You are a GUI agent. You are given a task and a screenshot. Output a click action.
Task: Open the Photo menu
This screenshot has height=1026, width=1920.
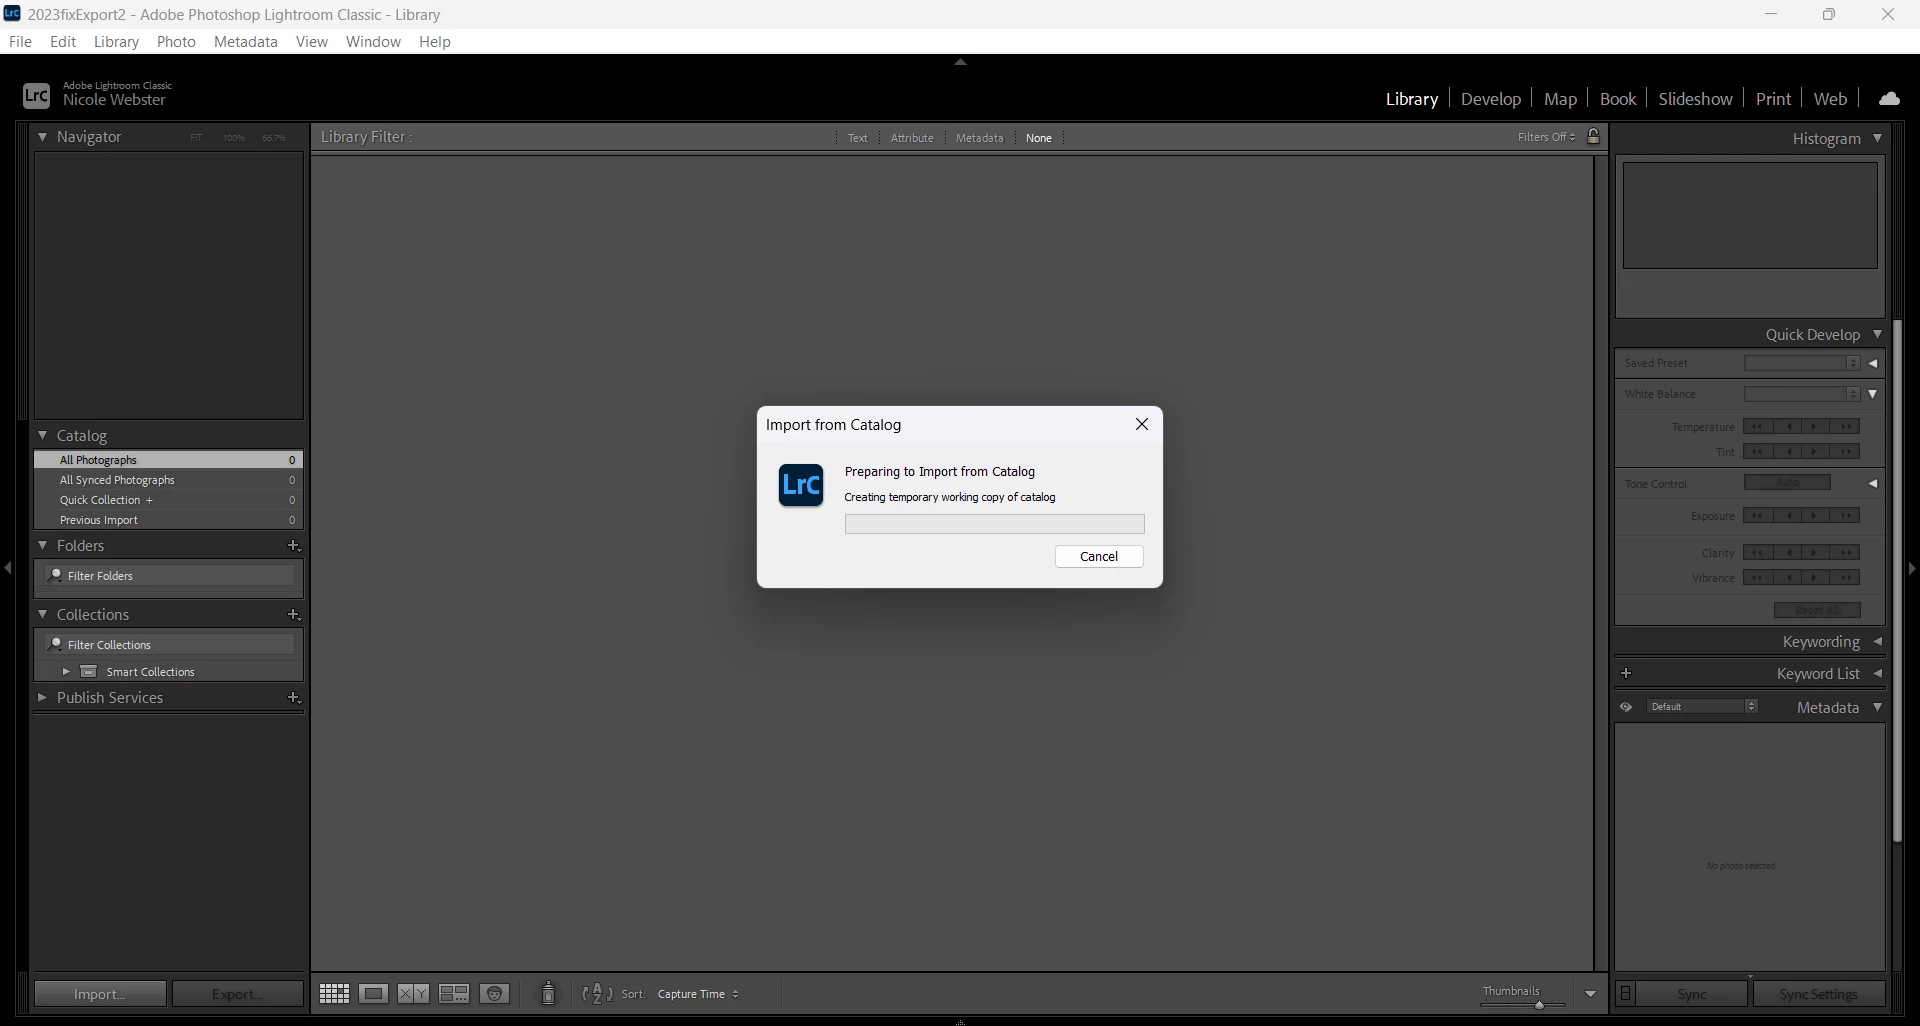tap(176, 41)
